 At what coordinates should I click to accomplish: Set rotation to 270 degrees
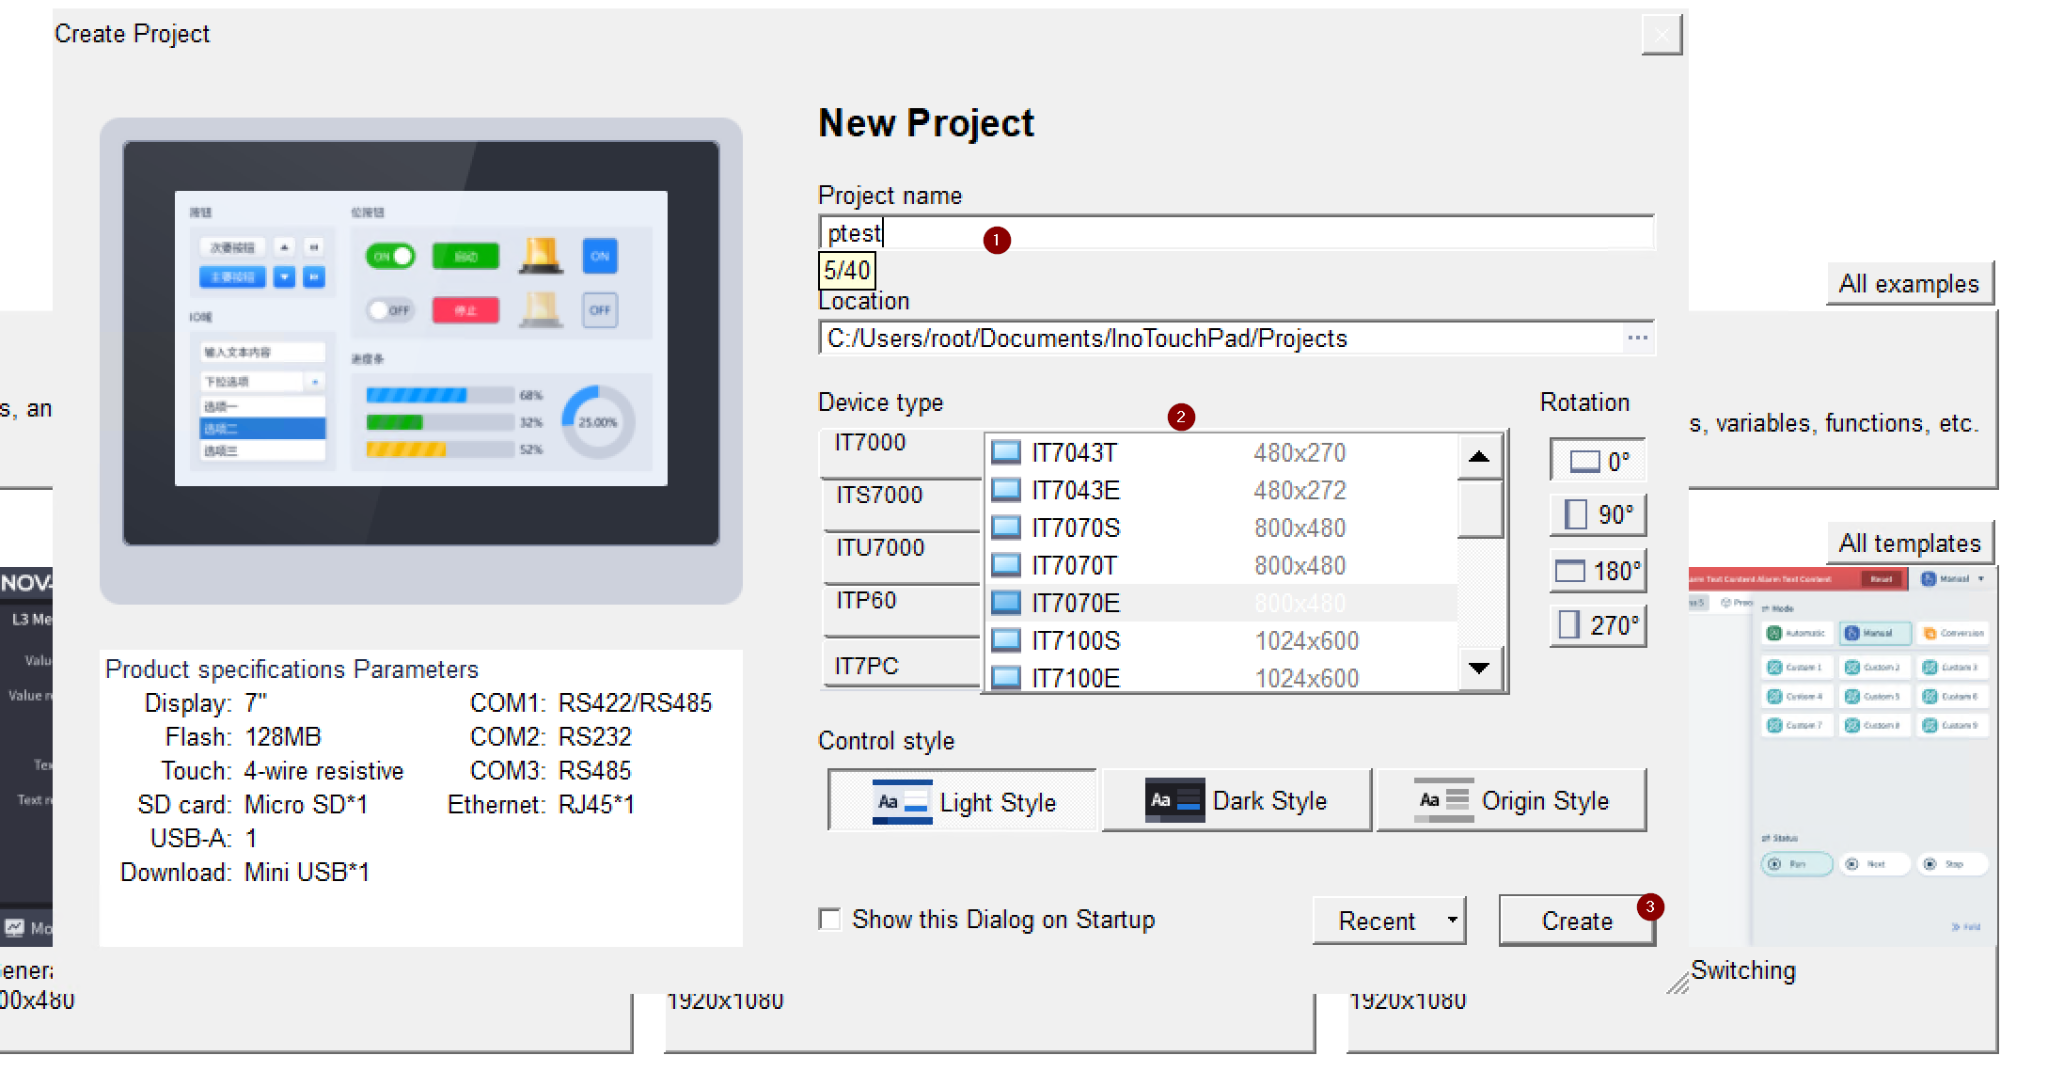[x=1598, y=626]
